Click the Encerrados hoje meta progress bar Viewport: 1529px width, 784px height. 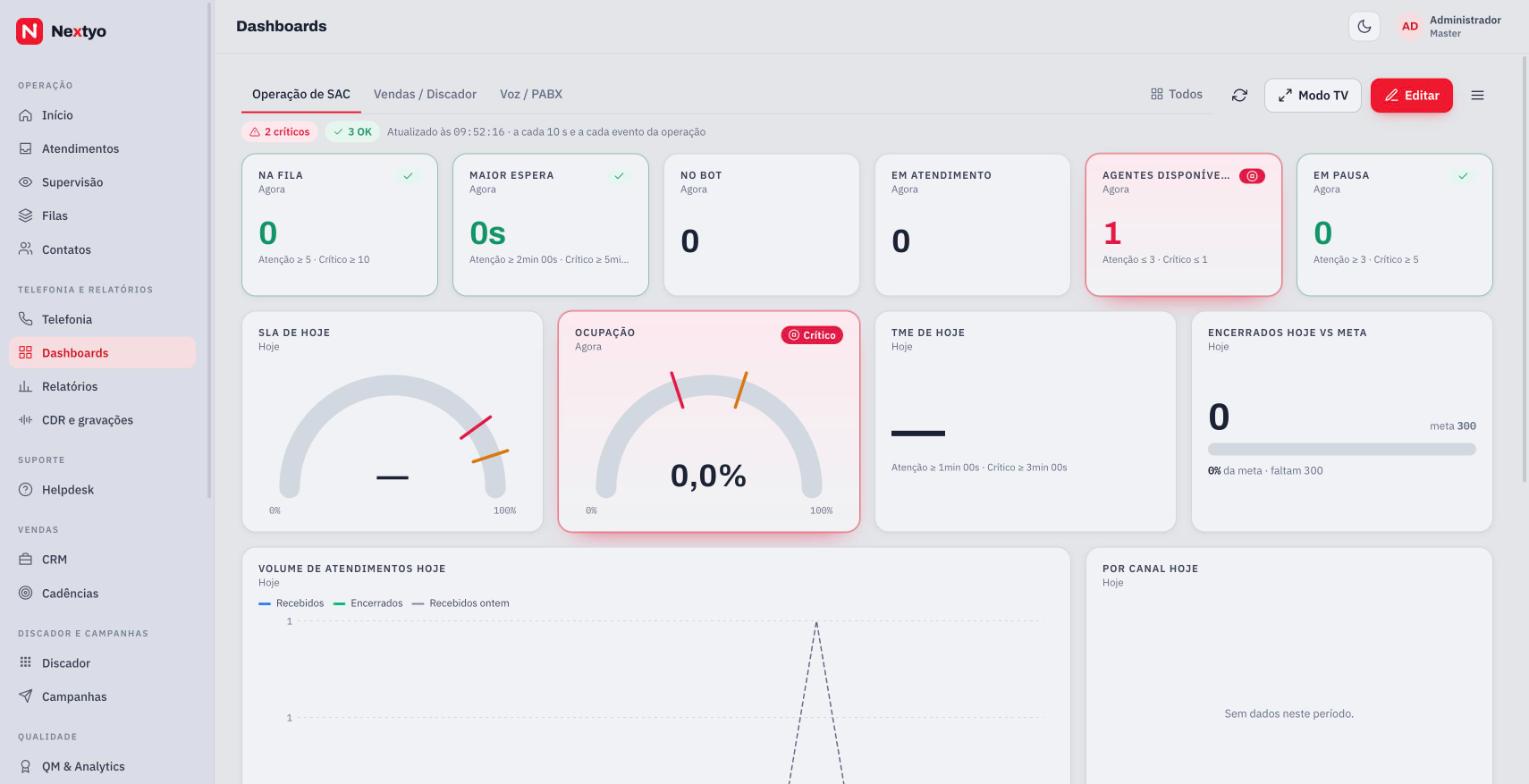1342,449
